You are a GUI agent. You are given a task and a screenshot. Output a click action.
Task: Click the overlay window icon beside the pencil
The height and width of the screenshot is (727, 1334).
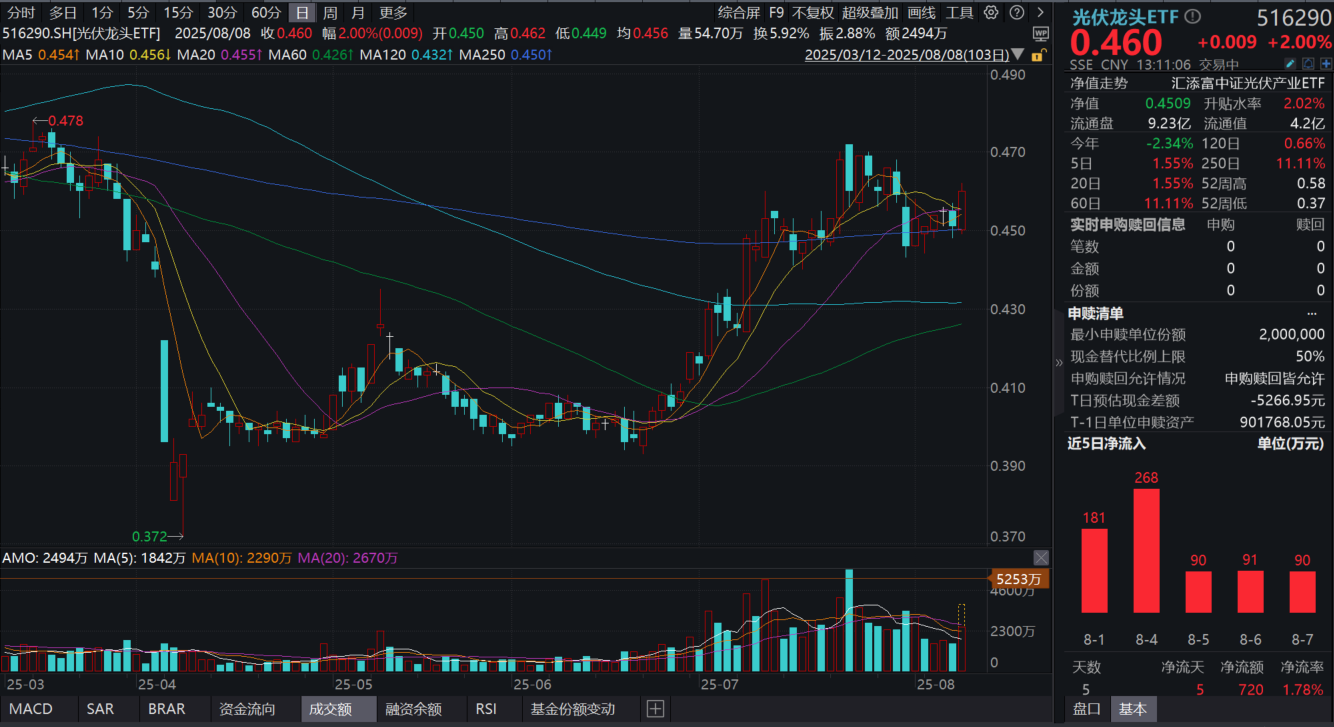point(1308,63)
